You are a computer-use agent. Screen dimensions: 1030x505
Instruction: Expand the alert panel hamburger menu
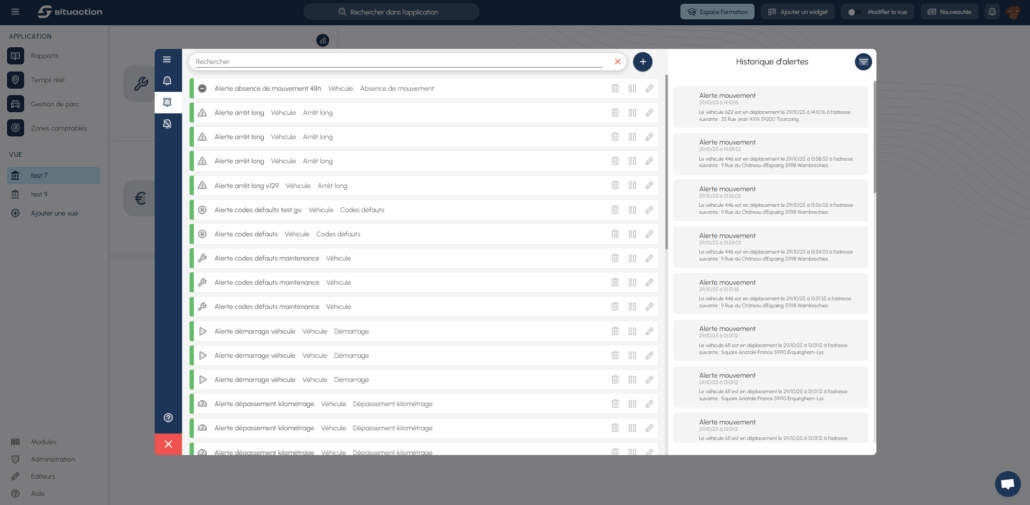tap(167, 60)
